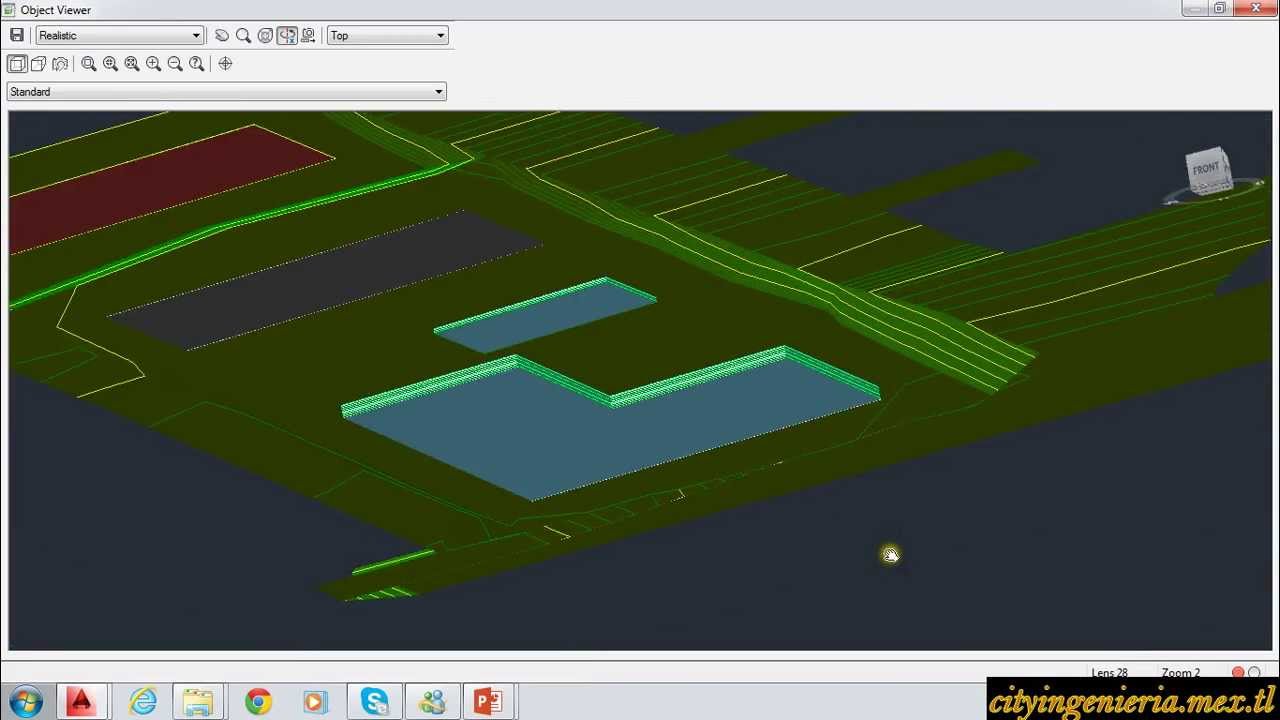Open Skype from the taskbar
1280x720 pixels.
[x=375, y=701]
